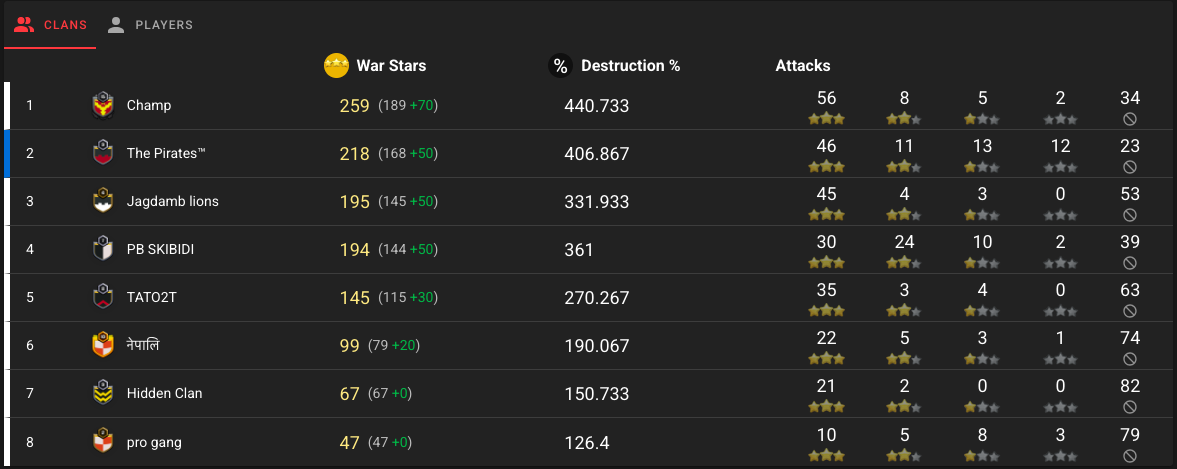
Task: Open the Jagdamb lions clan name
Action: (173, 201)
